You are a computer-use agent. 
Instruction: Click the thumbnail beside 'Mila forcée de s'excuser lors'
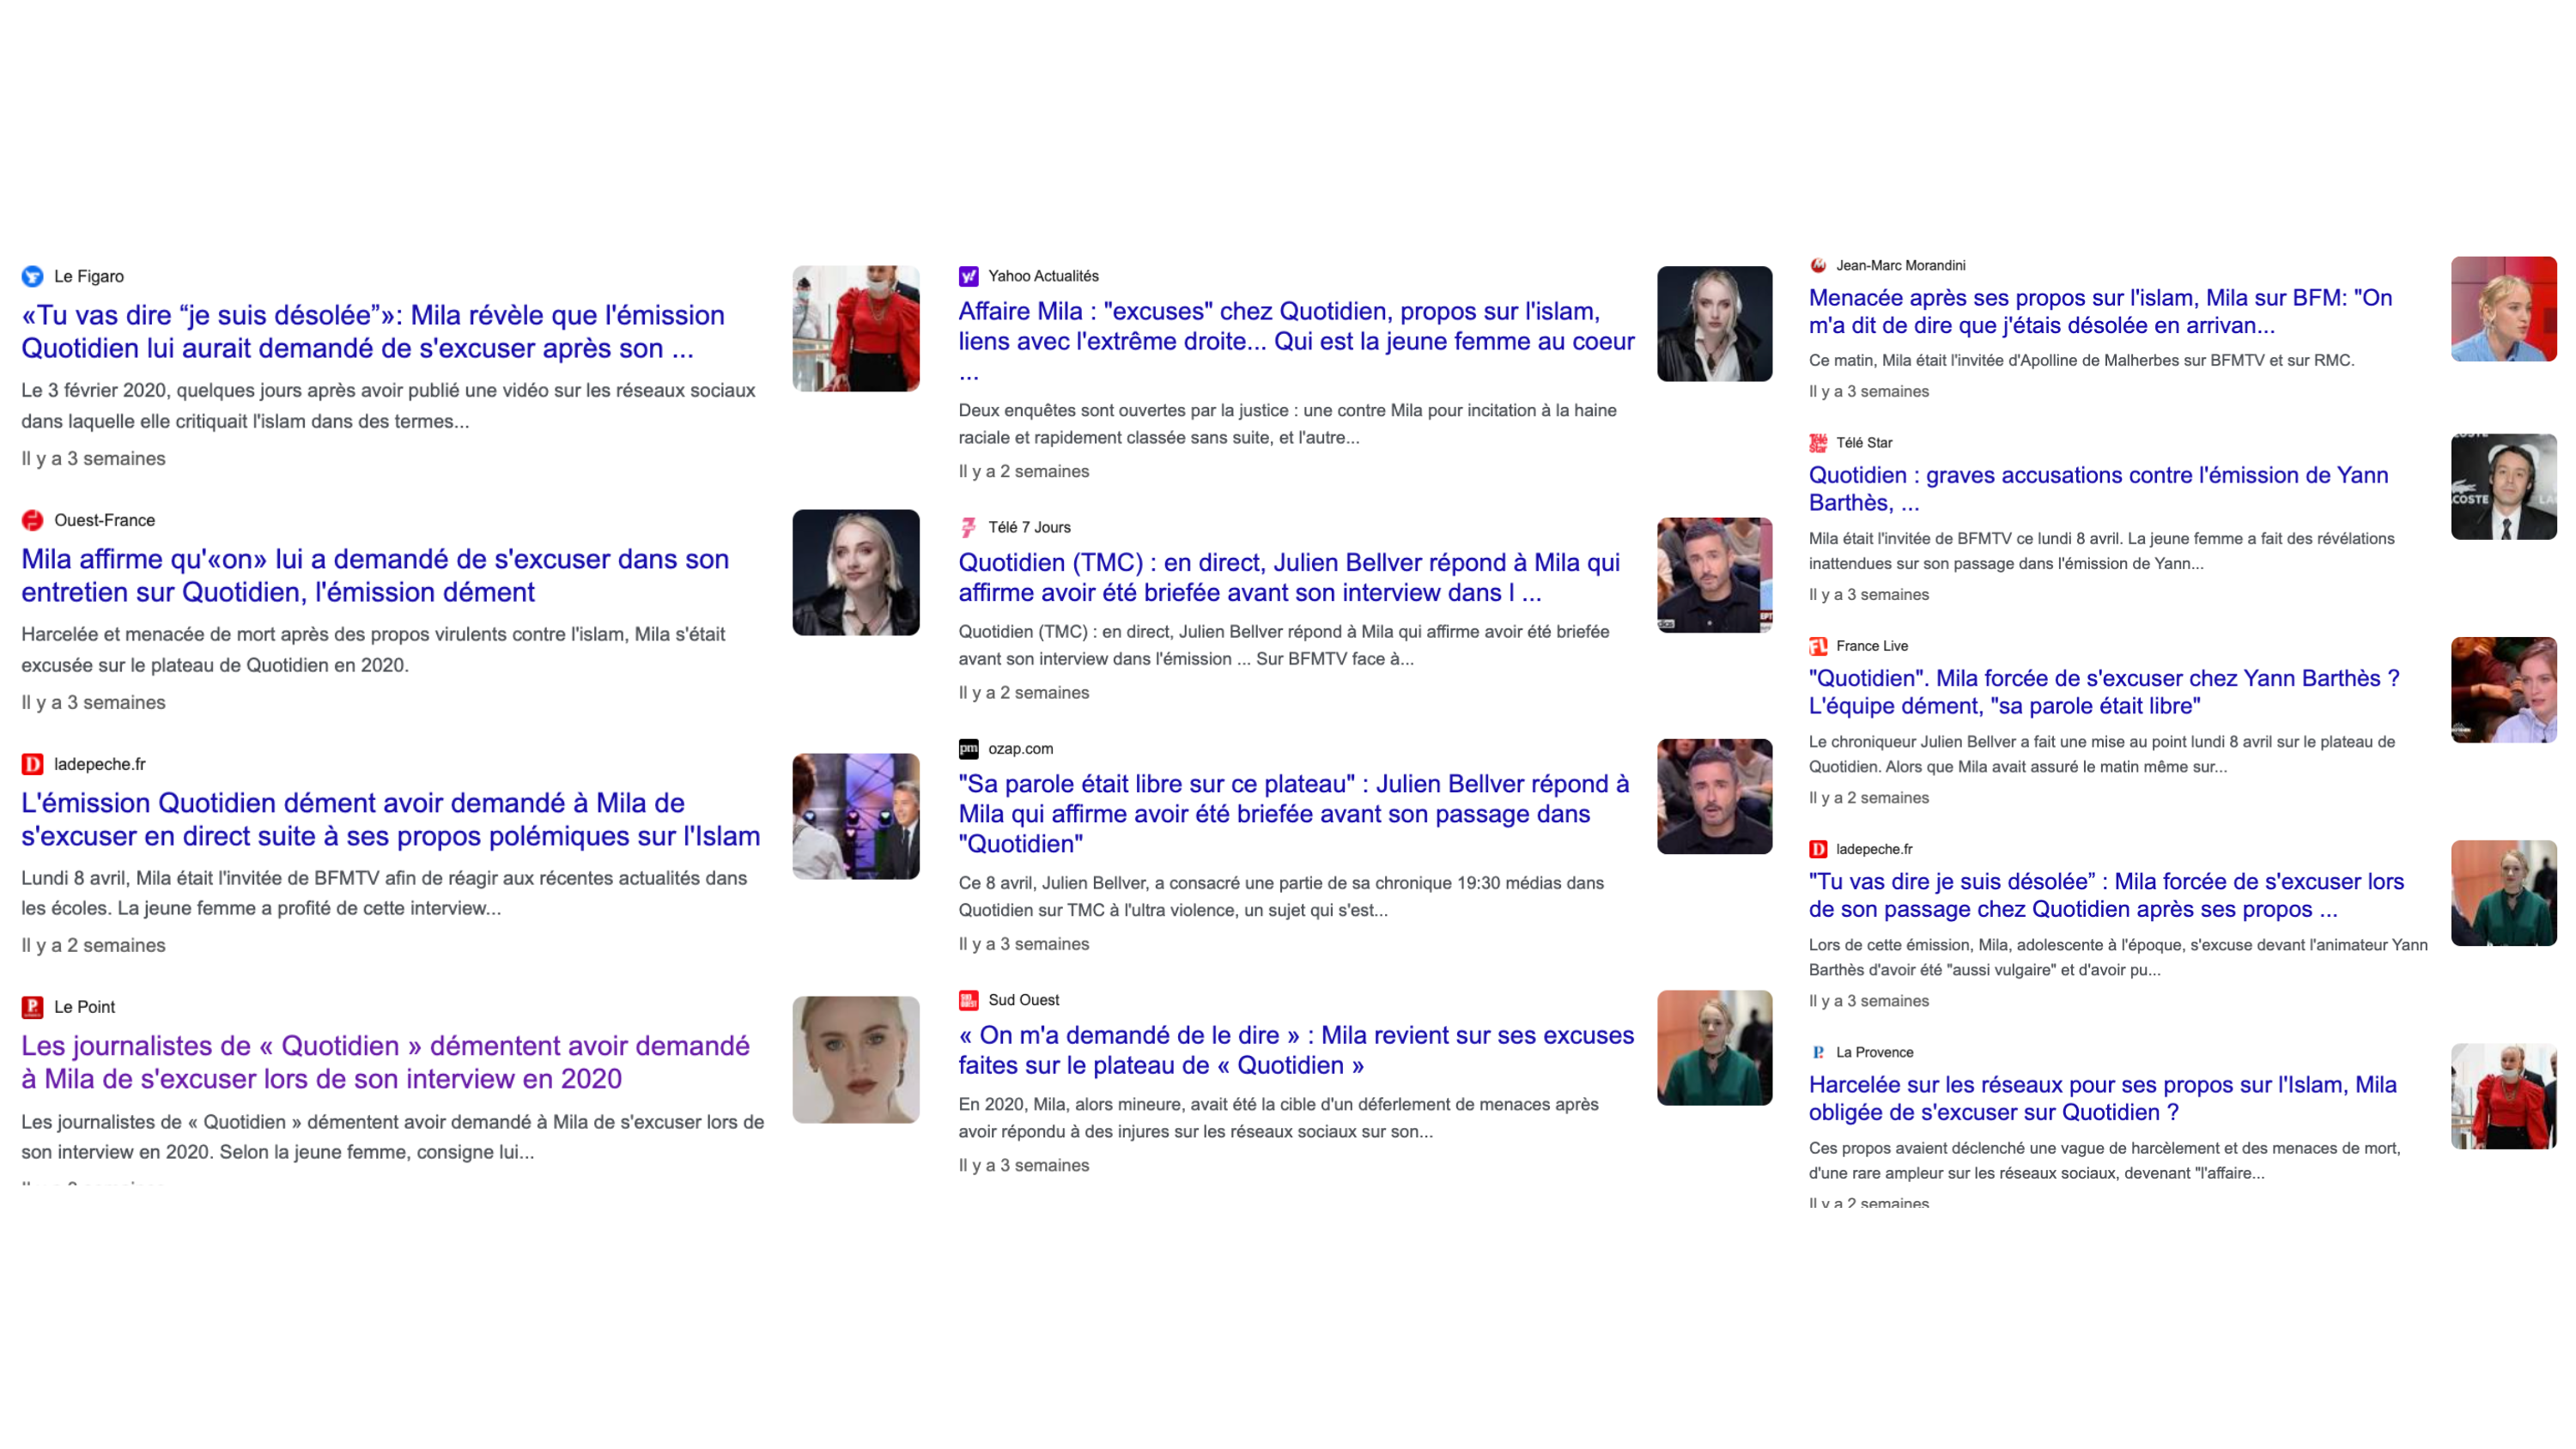2503,893
